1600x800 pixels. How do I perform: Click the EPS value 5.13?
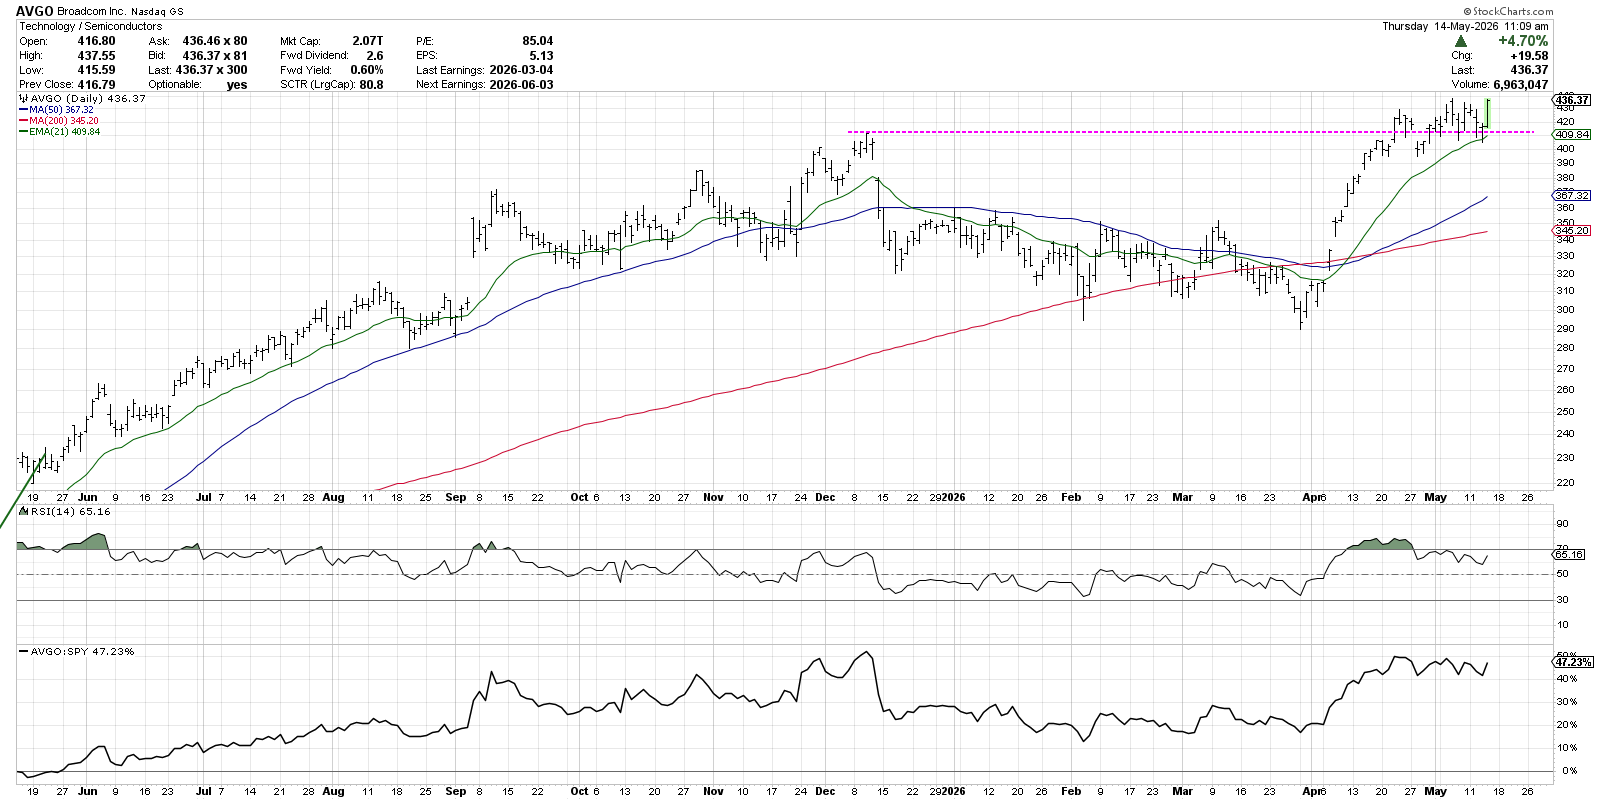[542, 56]
